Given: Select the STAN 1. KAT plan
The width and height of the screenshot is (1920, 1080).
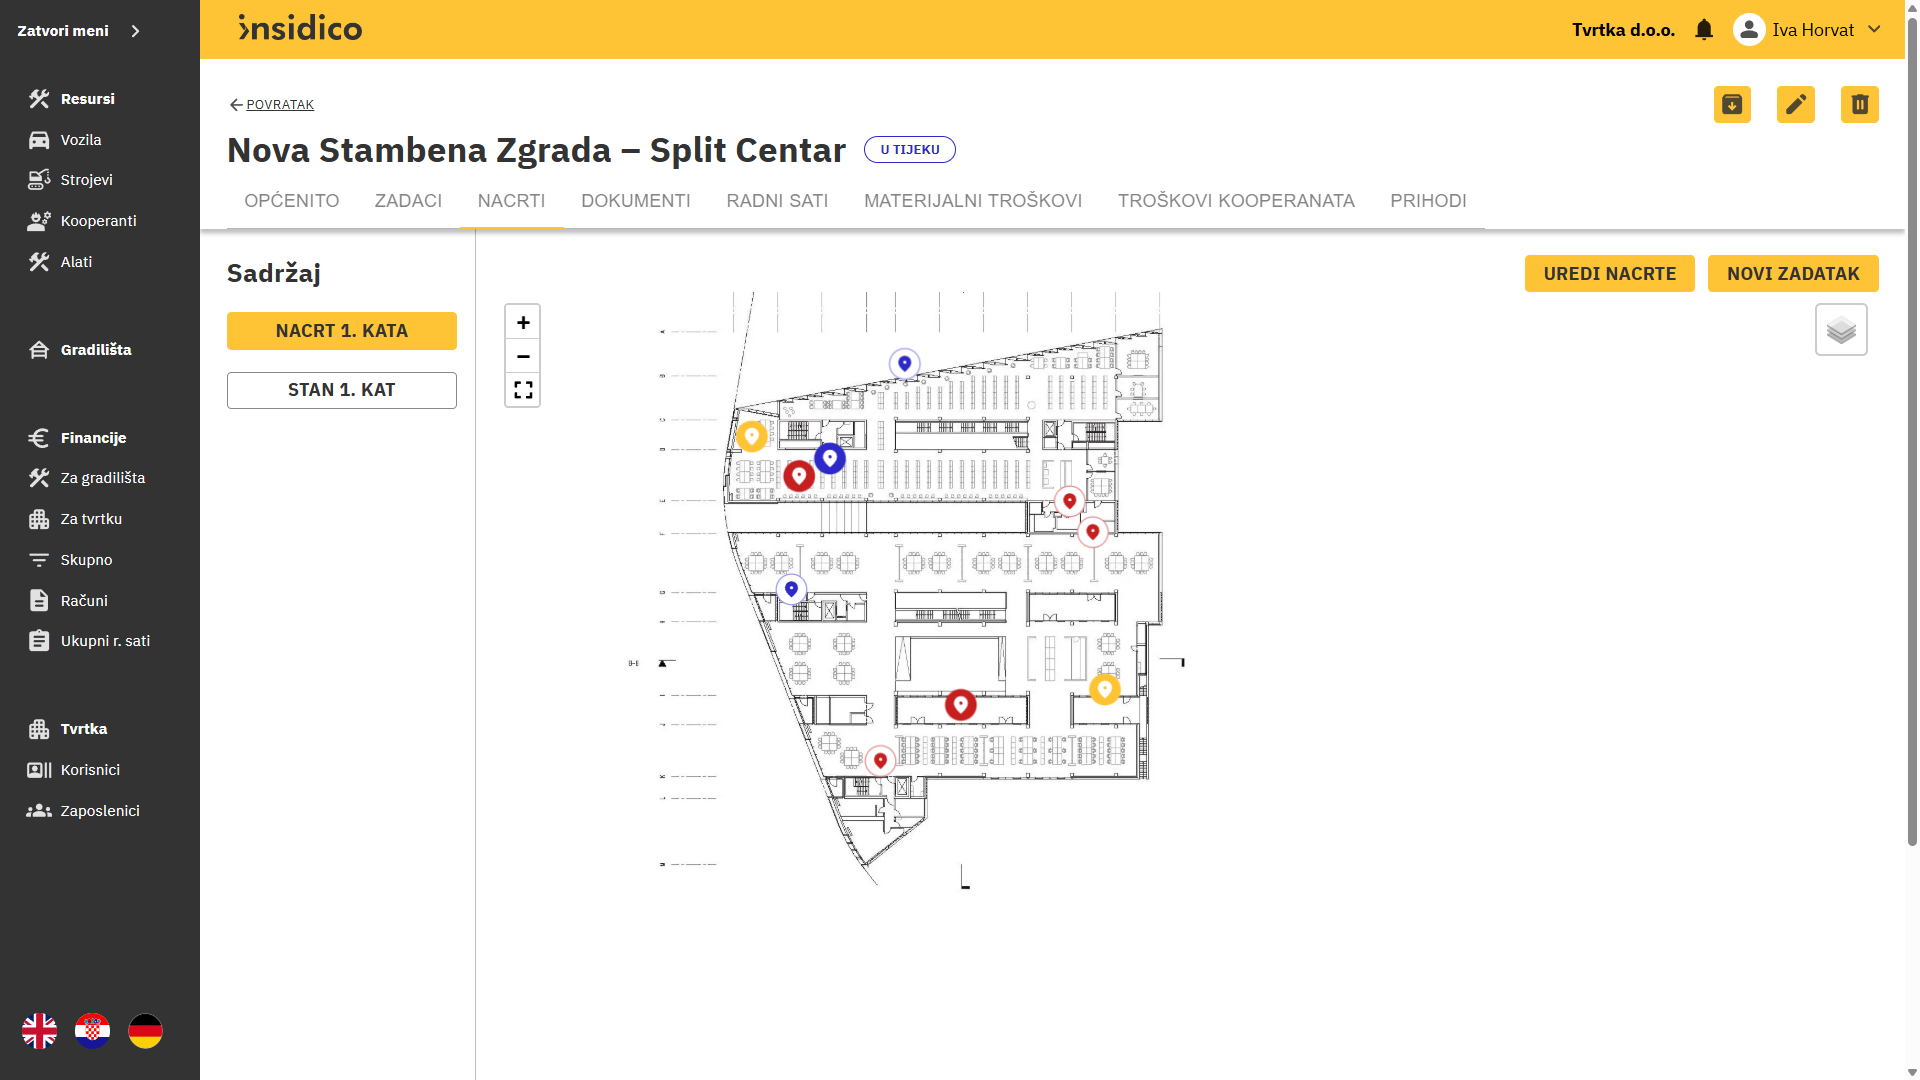Looking at the screenshot, I should (342, 390).
